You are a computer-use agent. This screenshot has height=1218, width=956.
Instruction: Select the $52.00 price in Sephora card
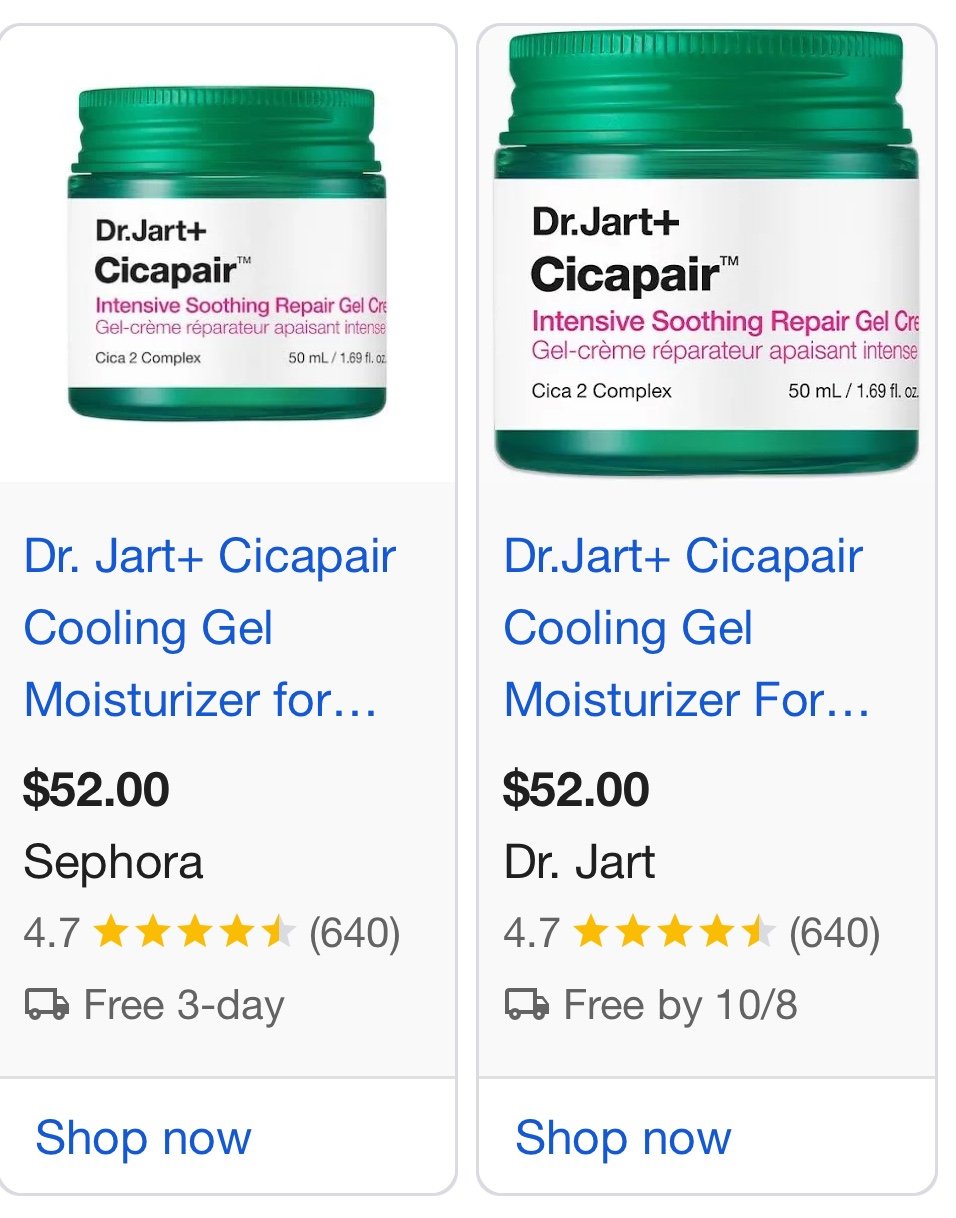click(x=96, y=790)
